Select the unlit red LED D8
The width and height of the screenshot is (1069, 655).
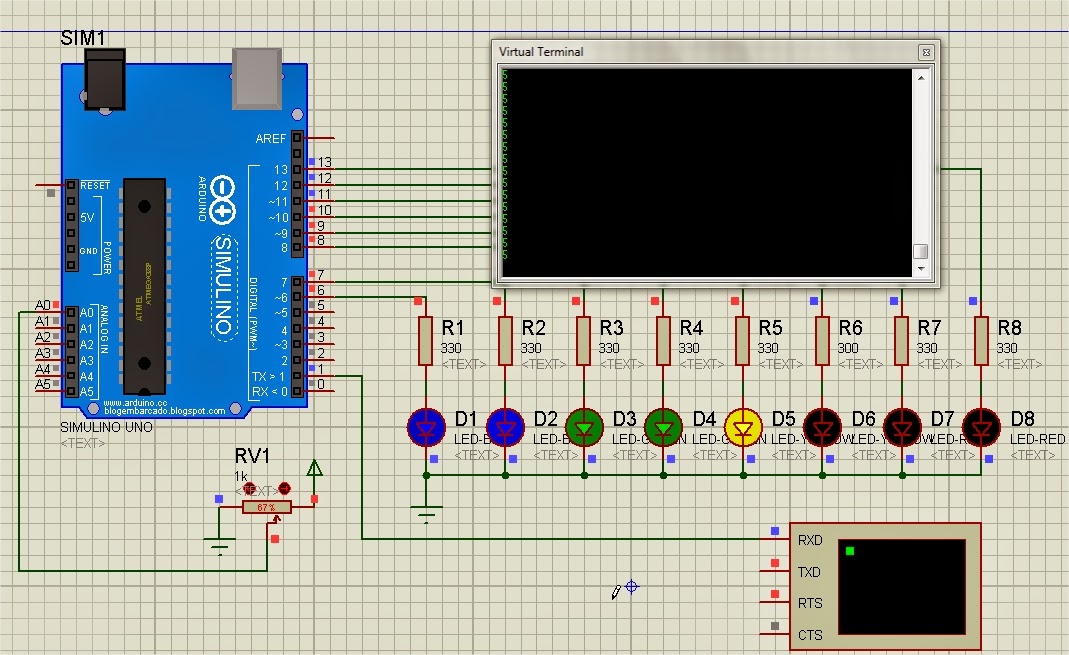pos(981,427)
